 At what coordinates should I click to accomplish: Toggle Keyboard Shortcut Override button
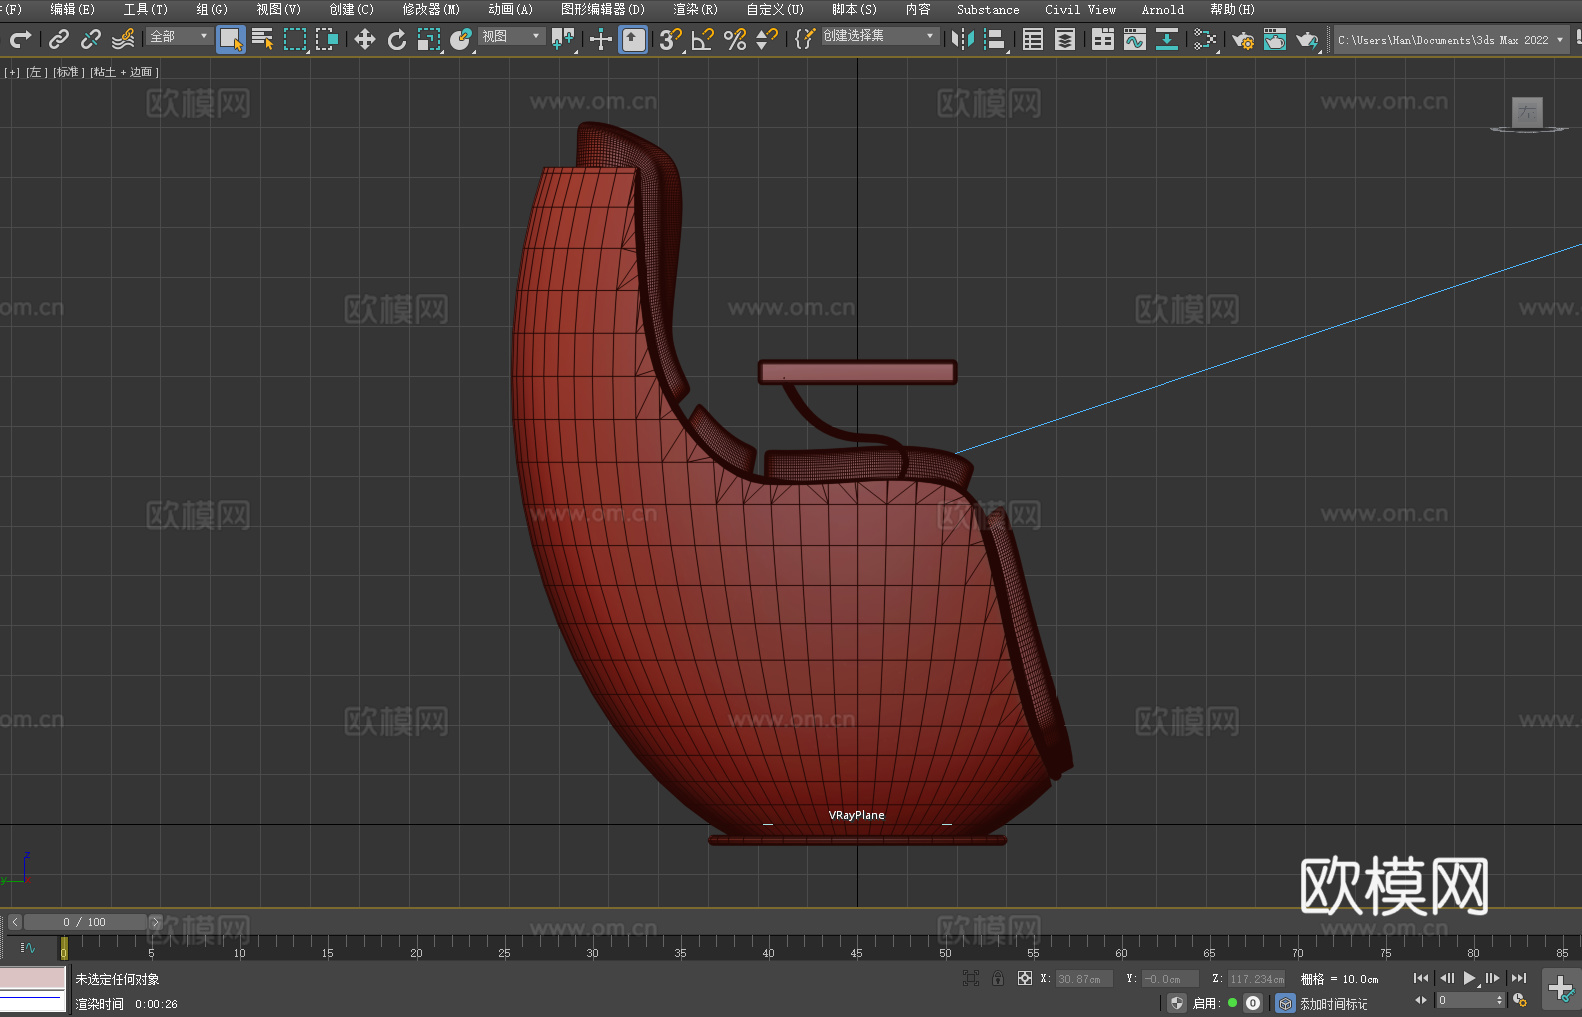[x=633, y=39]
